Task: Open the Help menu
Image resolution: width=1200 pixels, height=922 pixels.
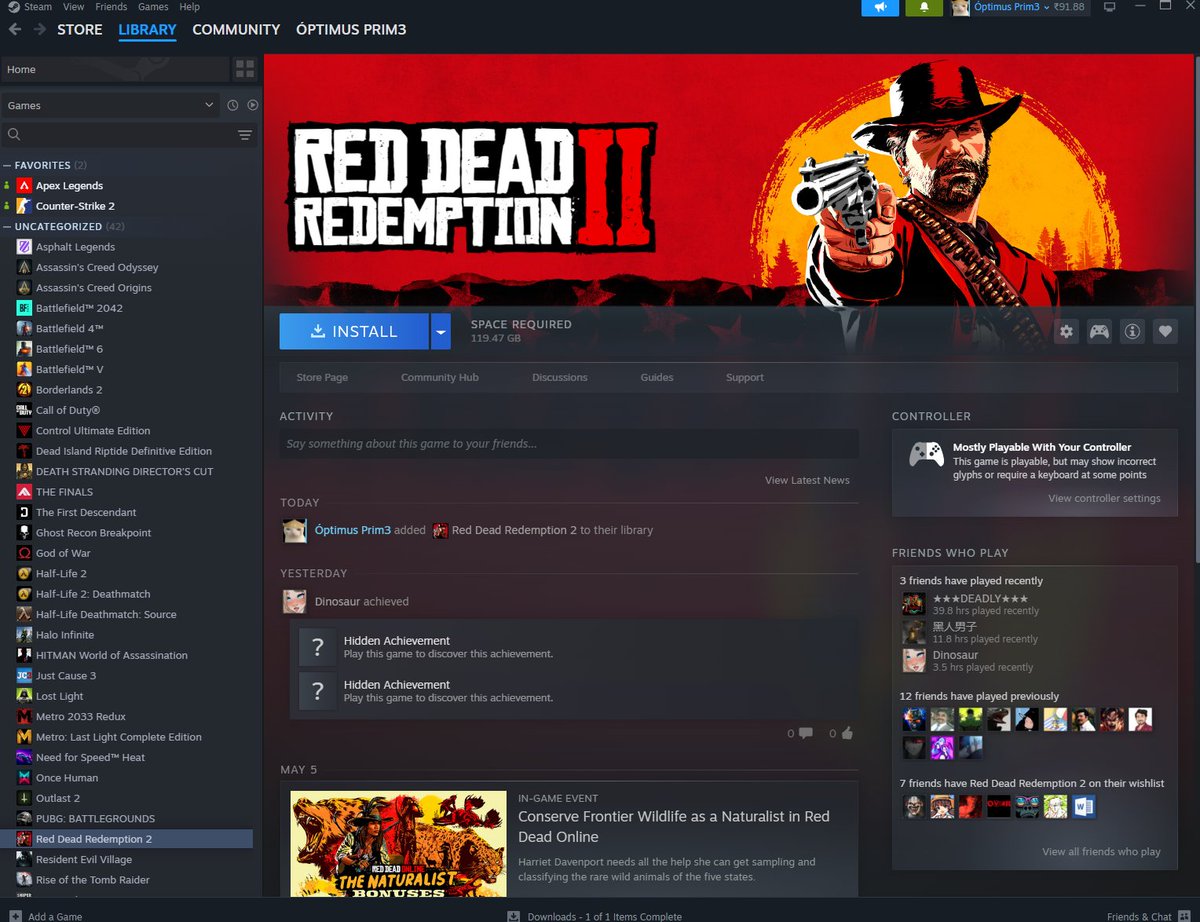Action: 190,7
